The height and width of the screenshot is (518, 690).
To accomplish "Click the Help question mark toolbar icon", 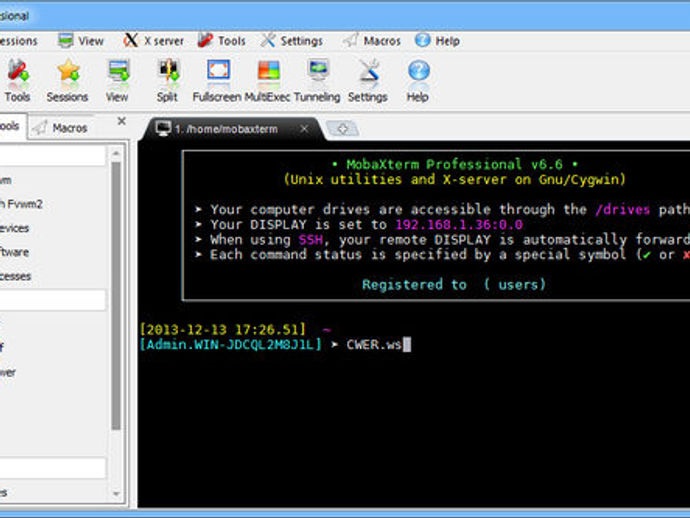I will pyautogui.click(x=418, y=80).
